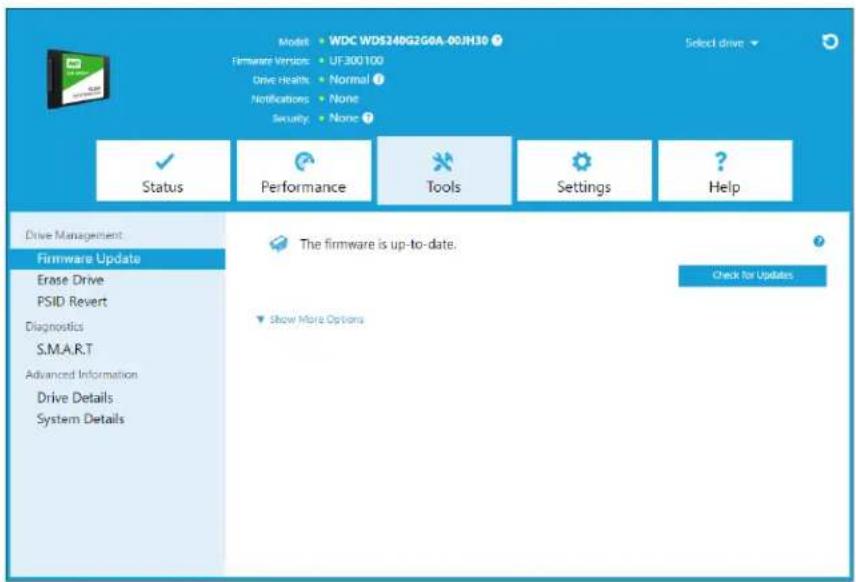Click the model name WDC WDS240G2G0A-00JH30
856x582 pixels.
(408, 41)
